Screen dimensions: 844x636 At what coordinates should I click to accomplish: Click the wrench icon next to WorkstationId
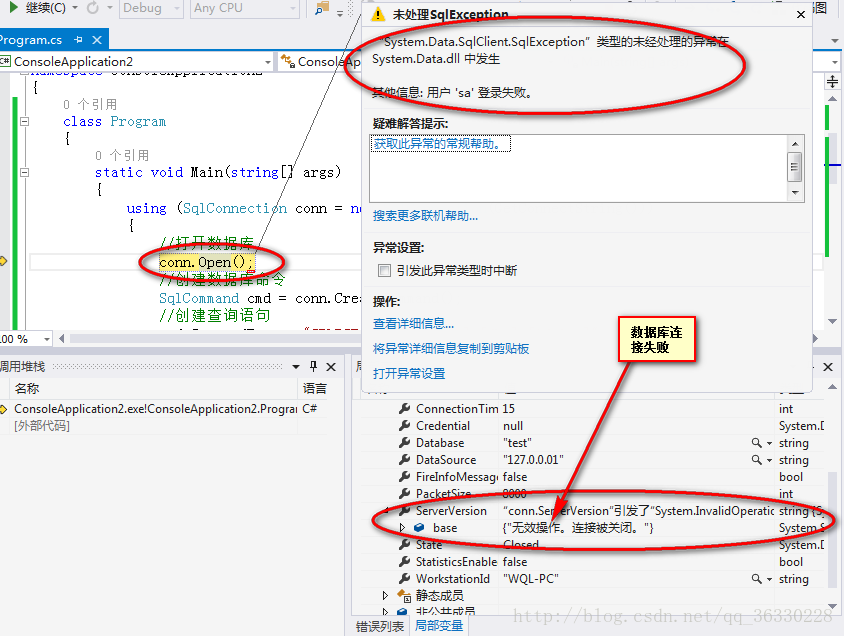coord(404,579)
